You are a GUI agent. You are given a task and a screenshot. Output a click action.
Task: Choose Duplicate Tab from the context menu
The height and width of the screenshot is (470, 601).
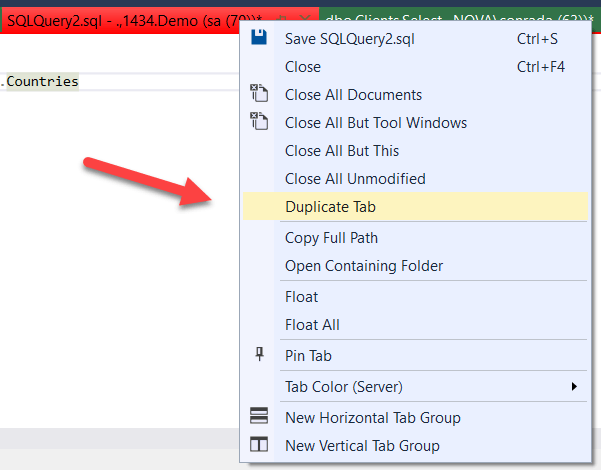point(330,207)
